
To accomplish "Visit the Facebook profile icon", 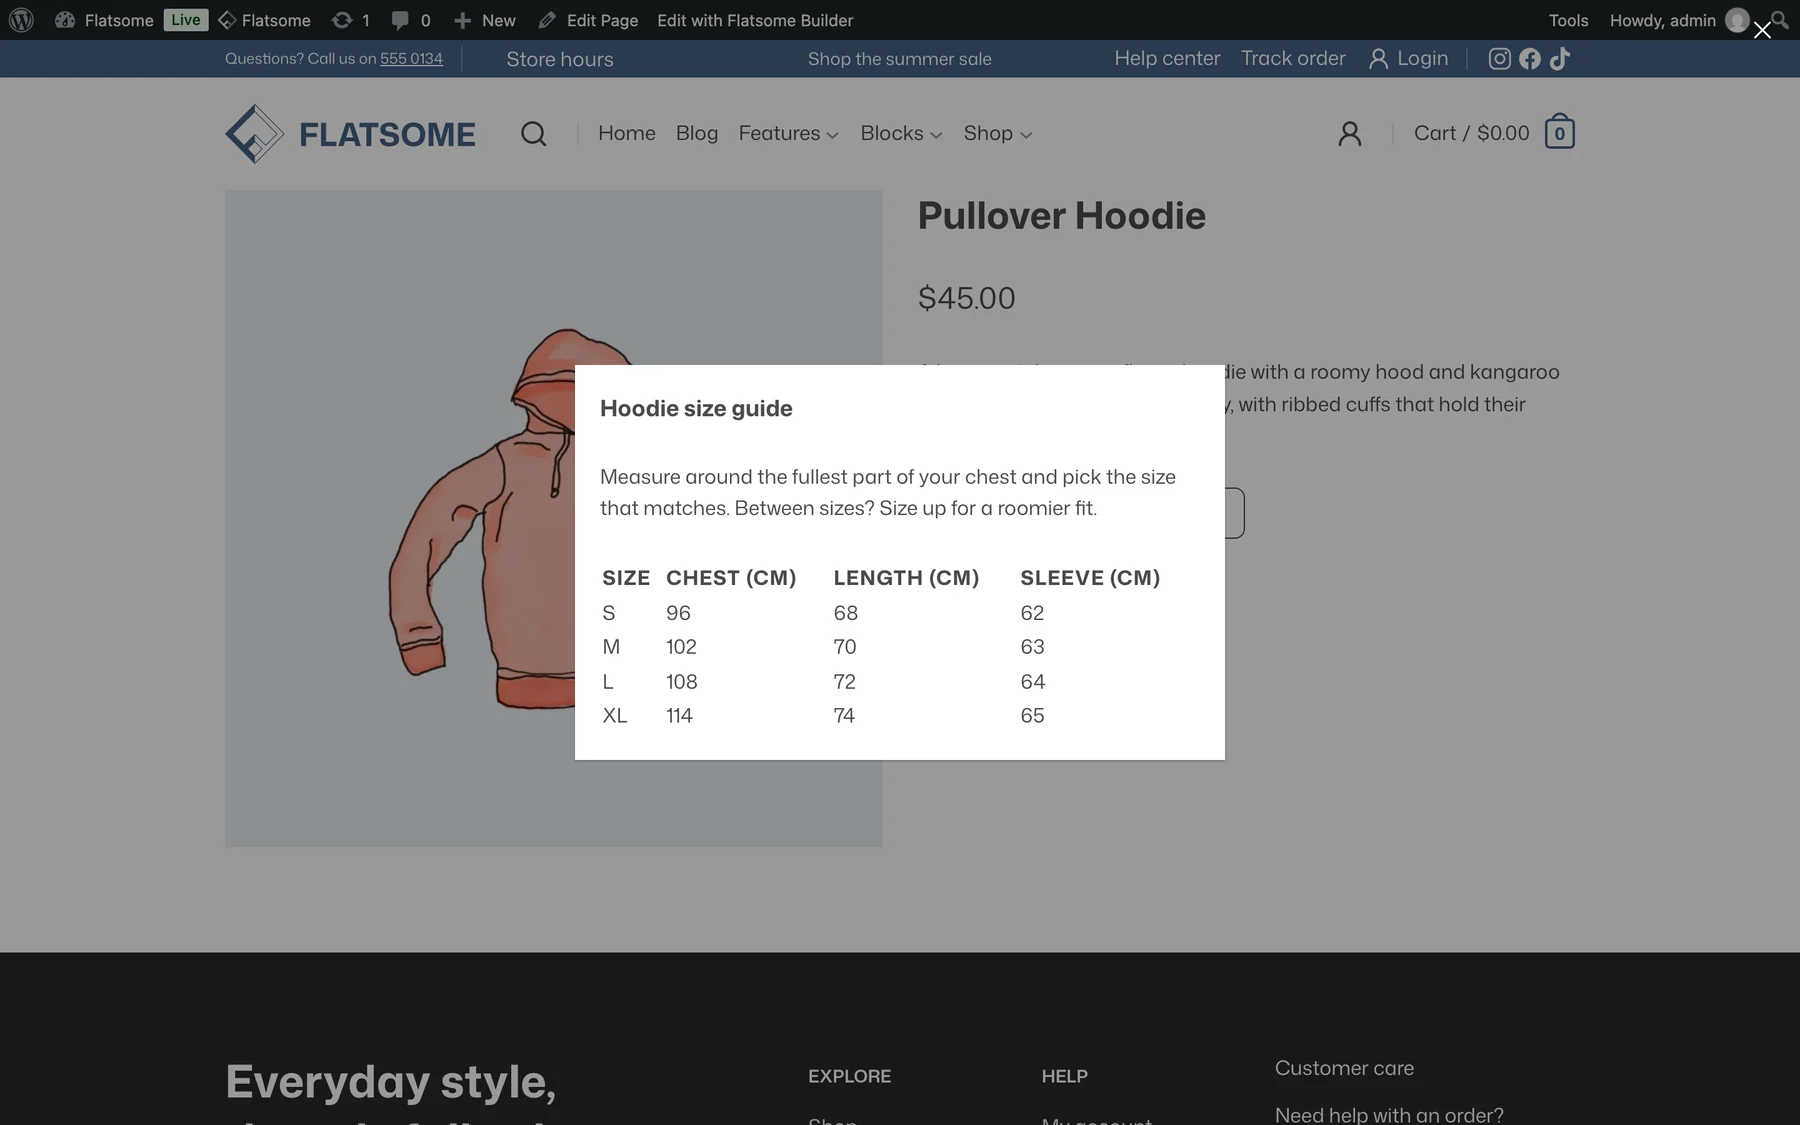I will pyautogui.click(x=1530, y=59).
